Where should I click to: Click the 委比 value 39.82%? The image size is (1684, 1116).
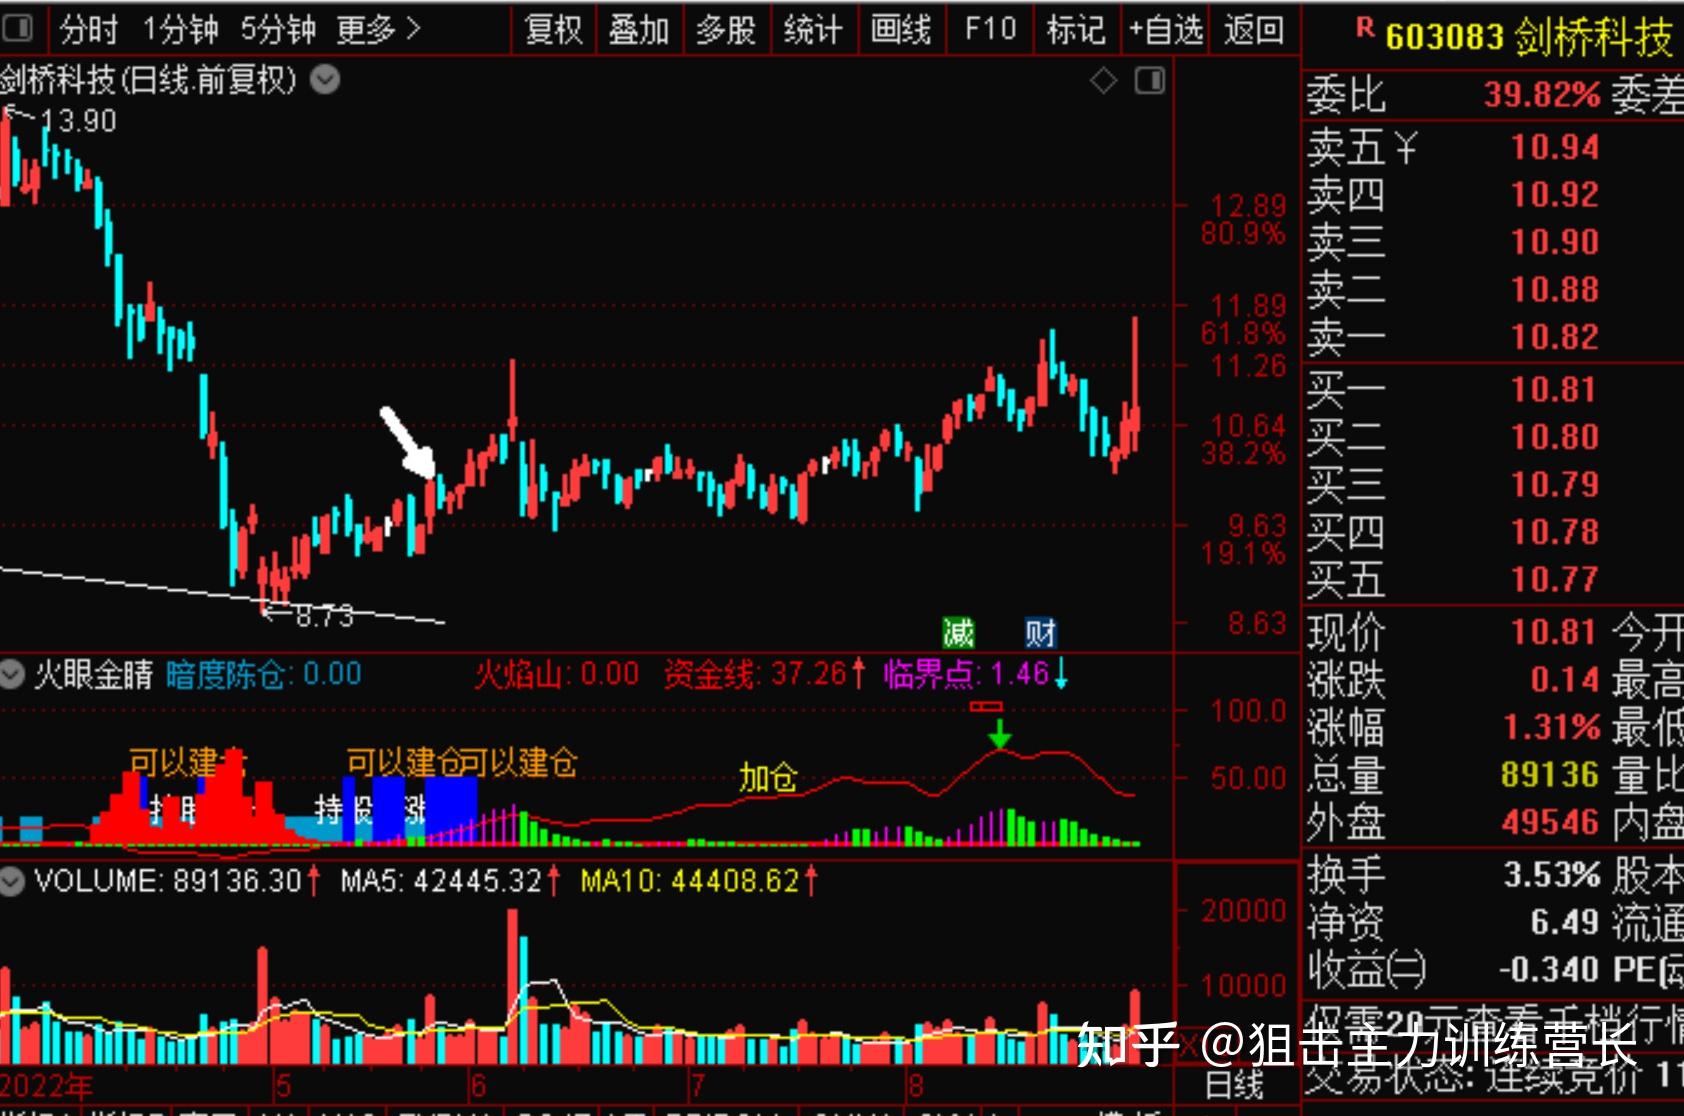click(x=1542, y=95)
